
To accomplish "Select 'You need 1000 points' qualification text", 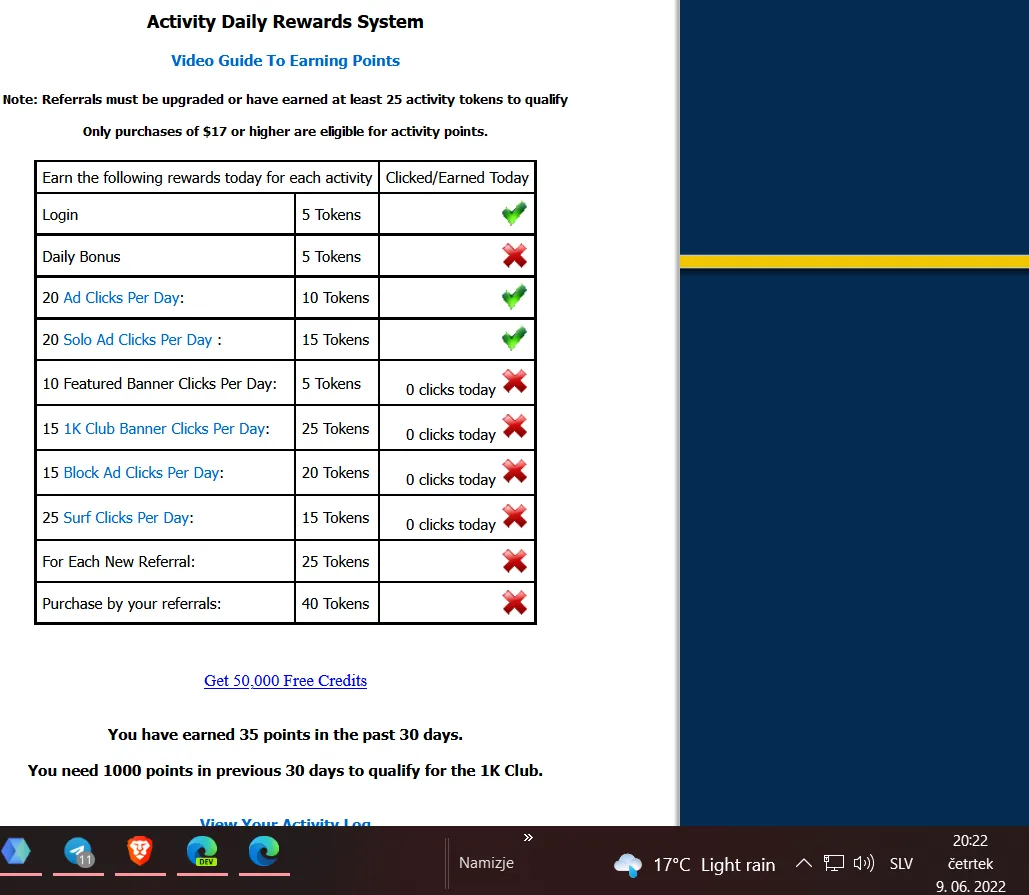I will pyautogui.click(x=285, y=770).
